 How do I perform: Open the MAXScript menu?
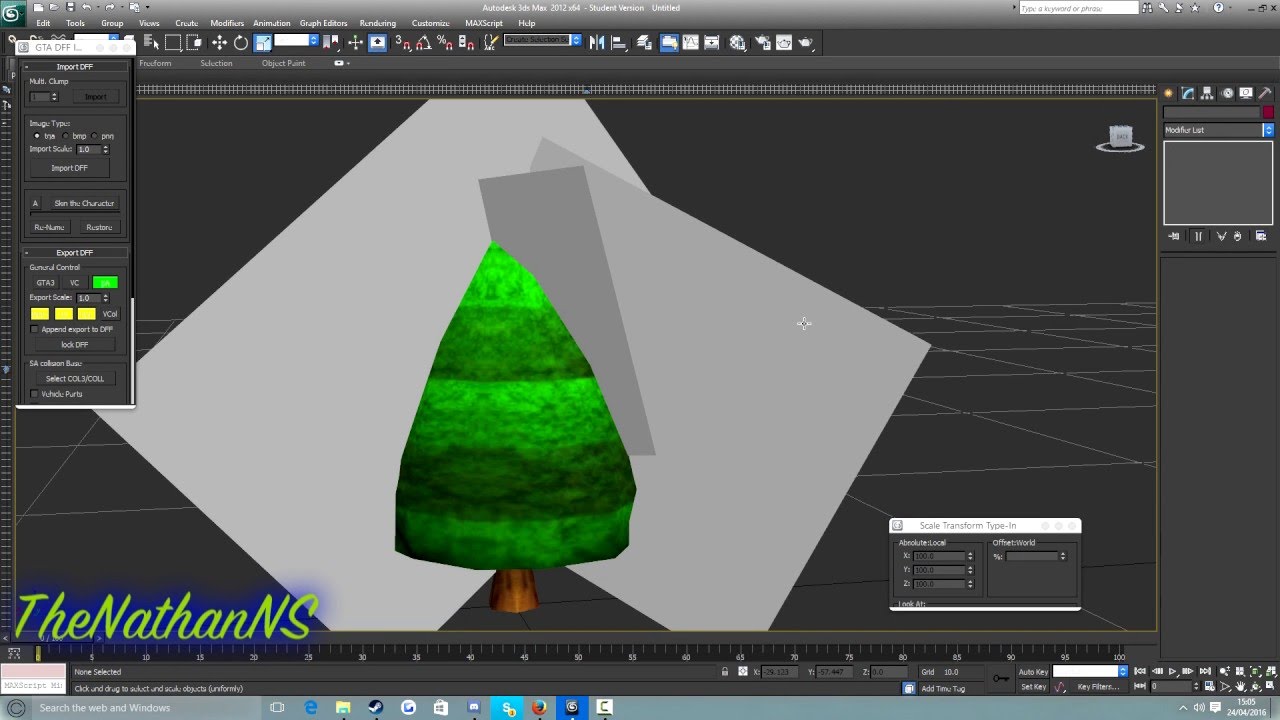[484, 23]
